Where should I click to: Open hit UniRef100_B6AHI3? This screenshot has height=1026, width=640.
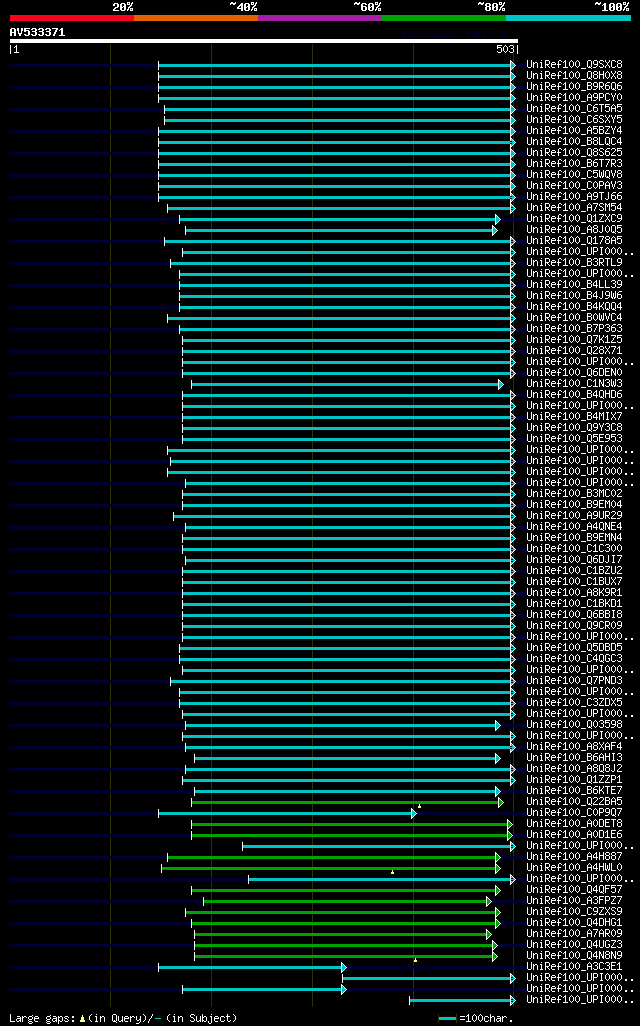click(x=575, y=758)
